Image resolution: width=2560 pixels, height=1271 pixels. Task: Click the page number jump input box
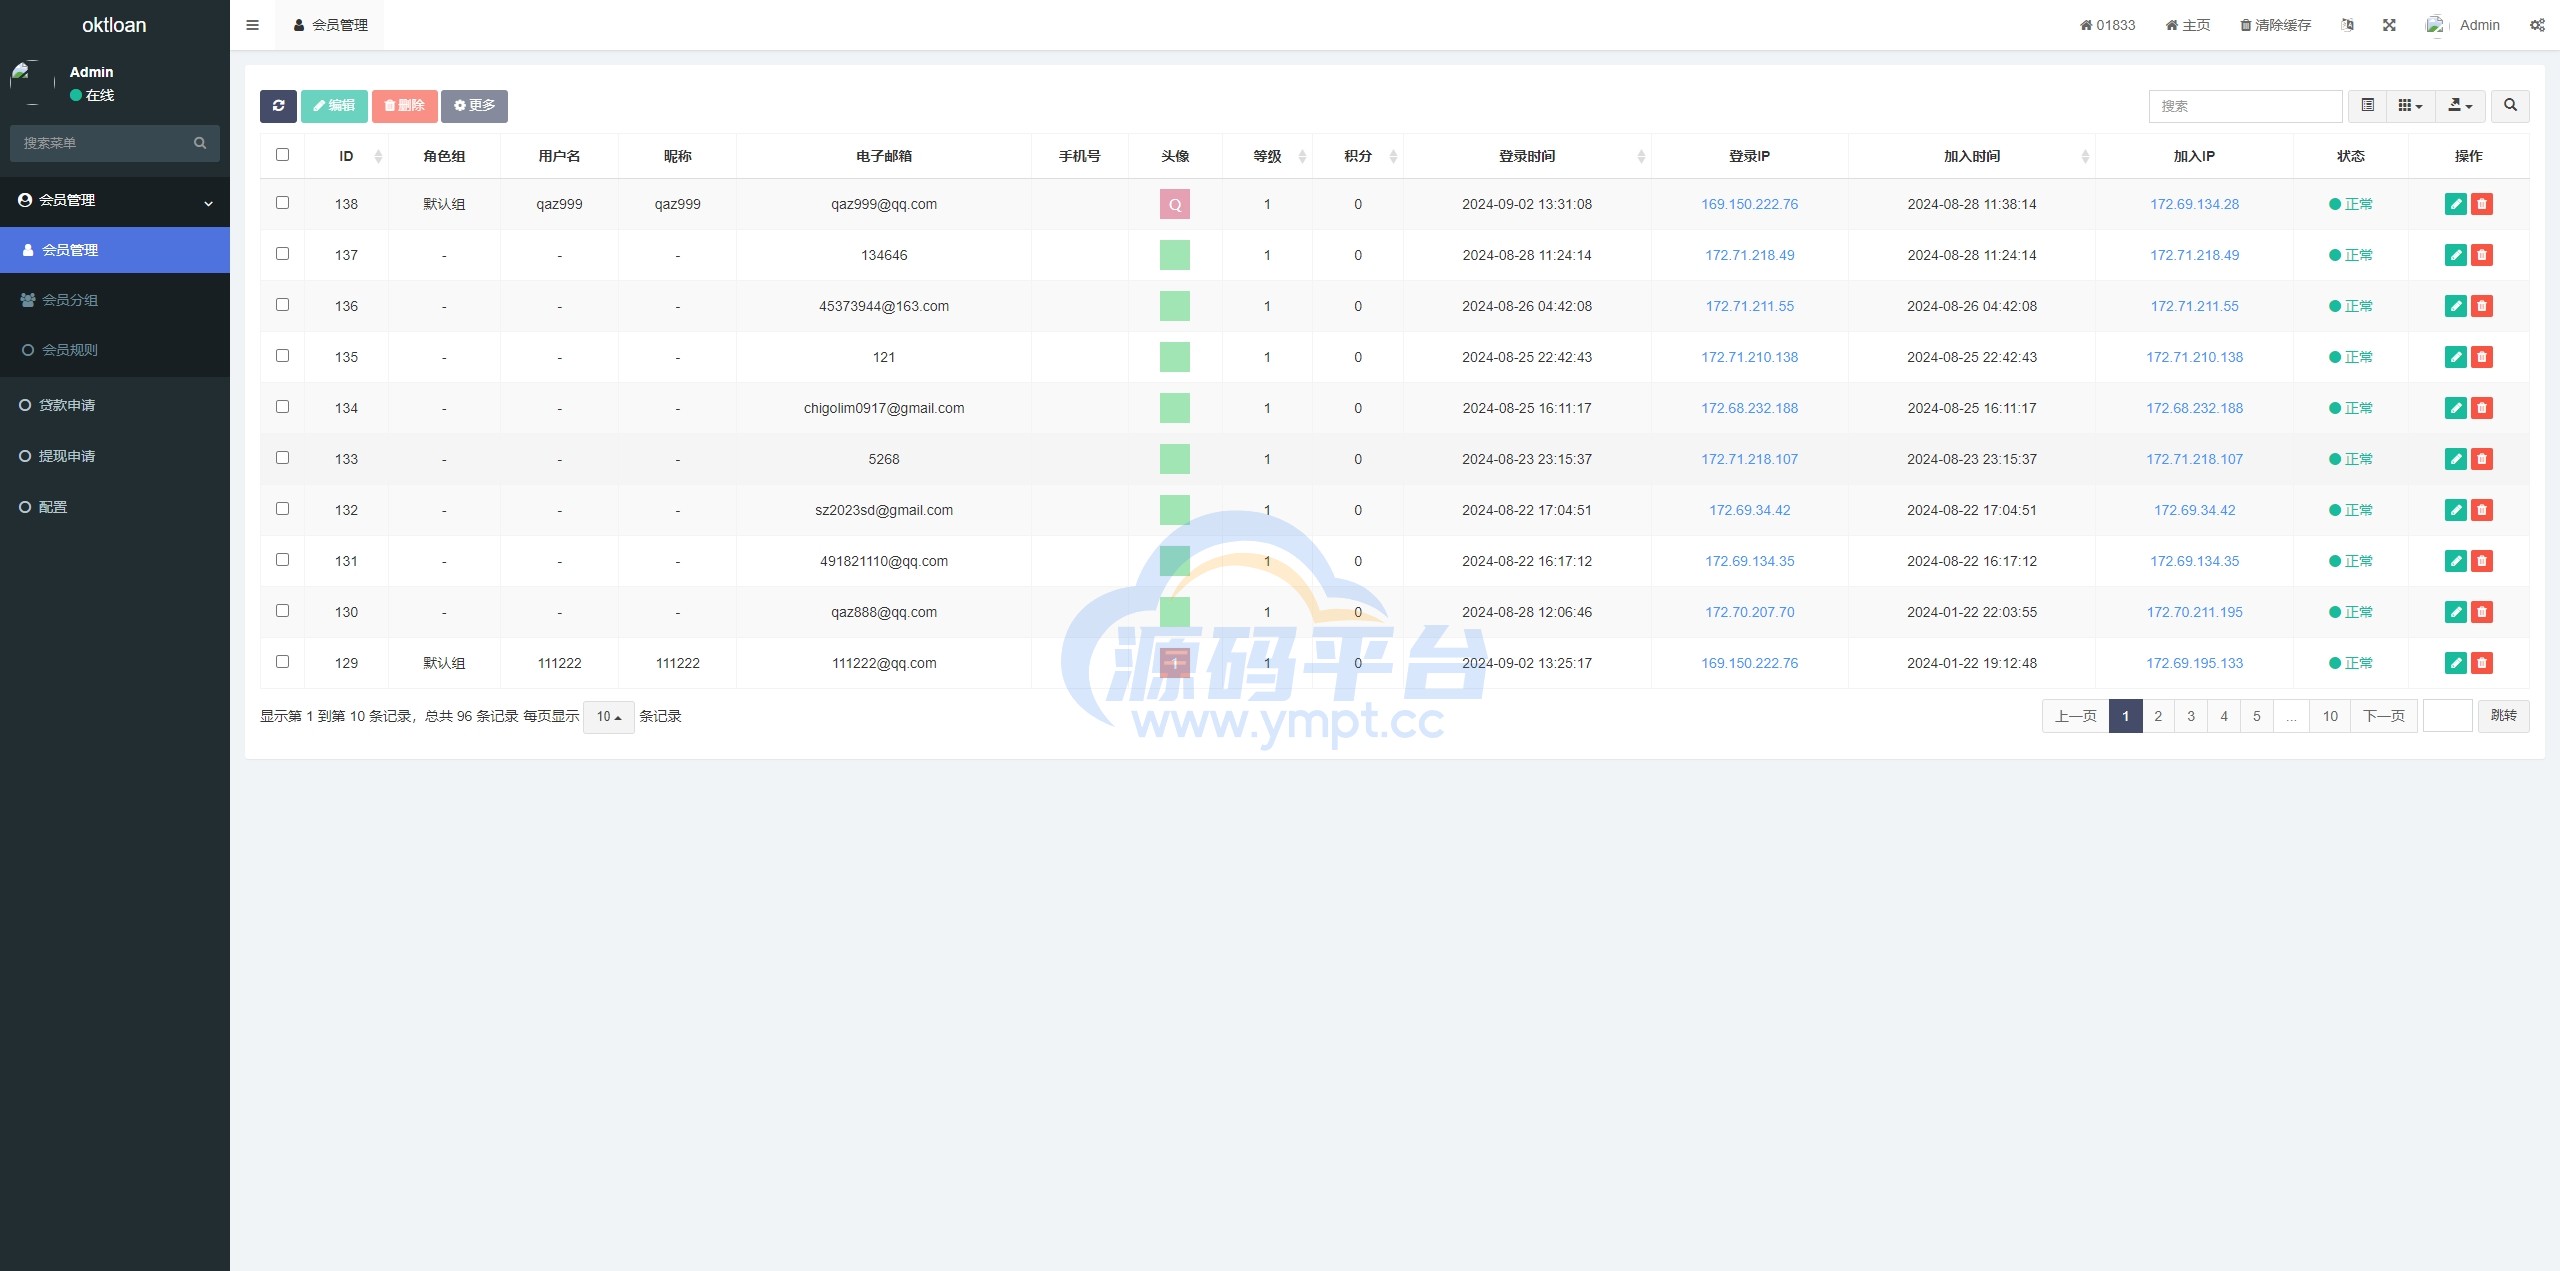2447,716
